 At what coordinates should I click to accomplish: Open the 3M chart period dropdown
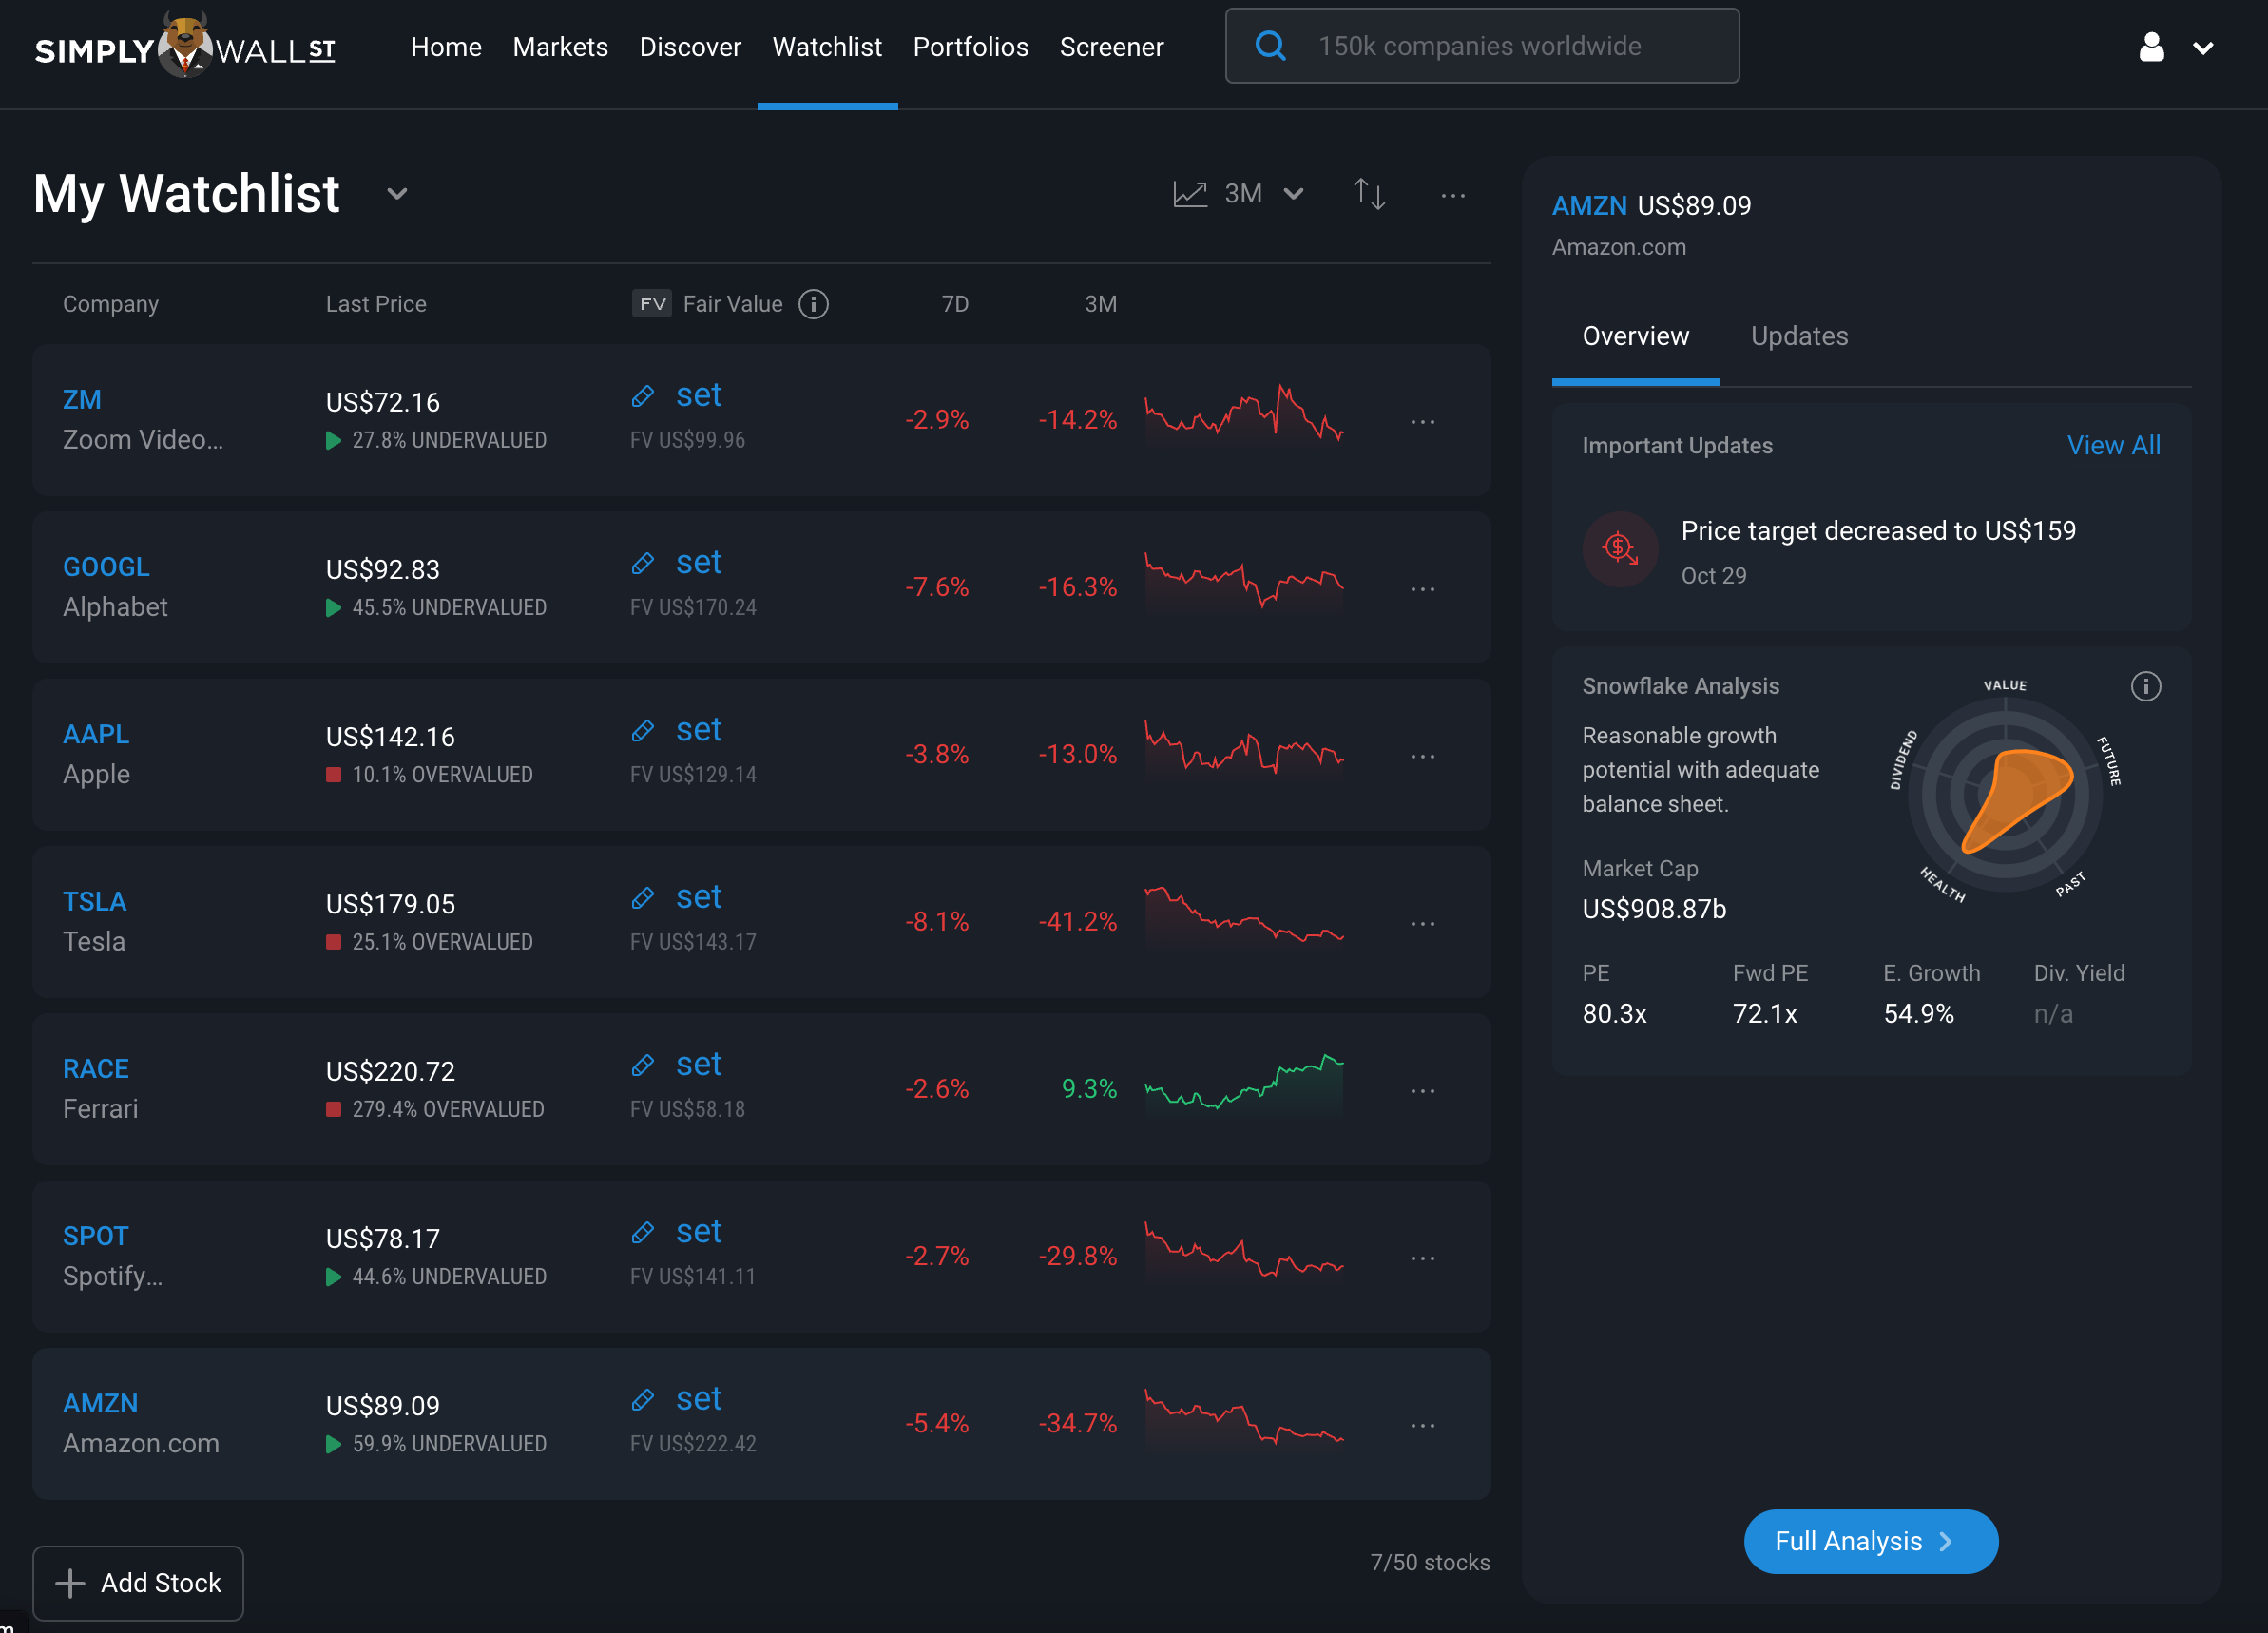click(x=1240, y=194)
